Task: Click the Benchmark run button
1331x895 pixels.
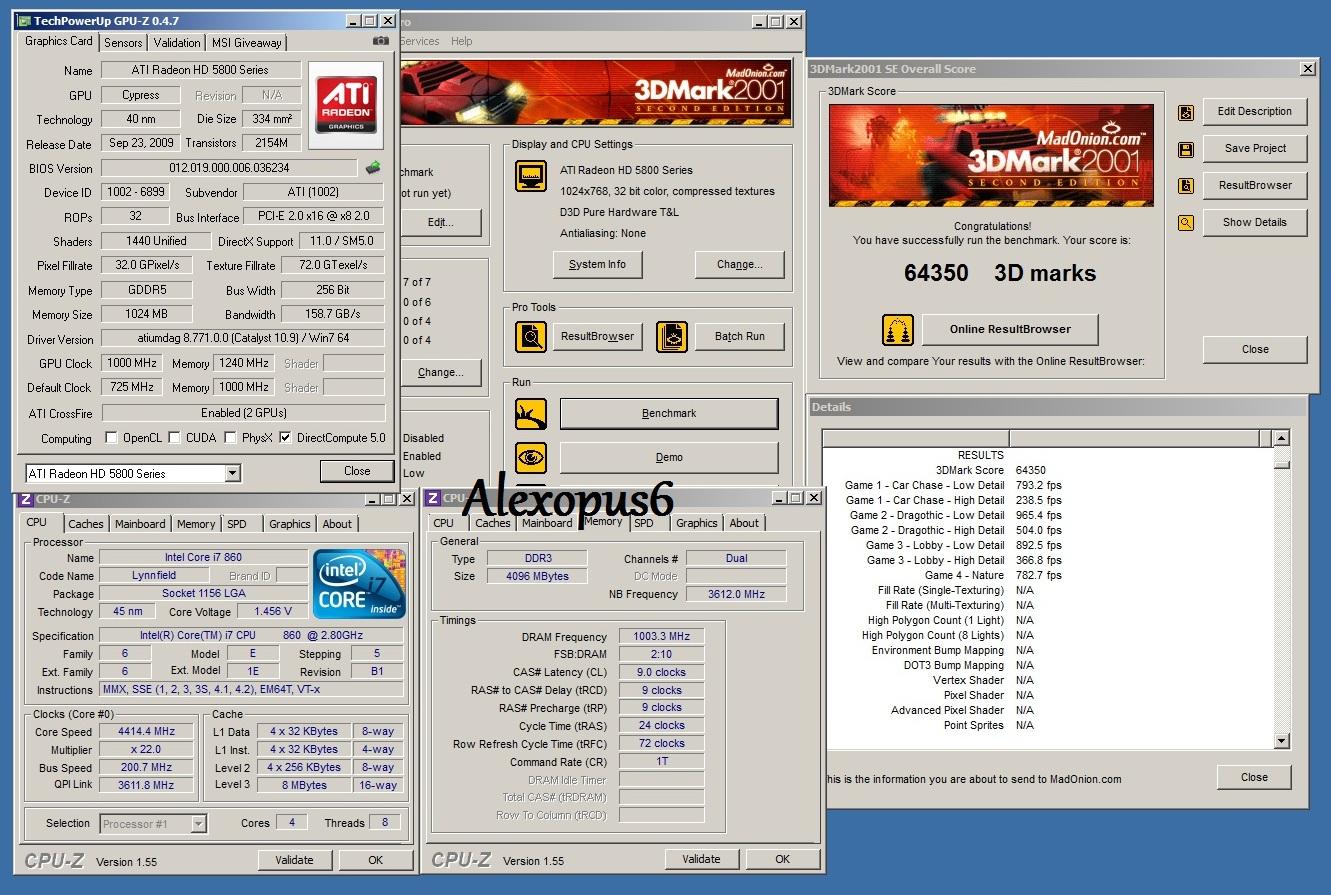Action: [x=669, y=413]
